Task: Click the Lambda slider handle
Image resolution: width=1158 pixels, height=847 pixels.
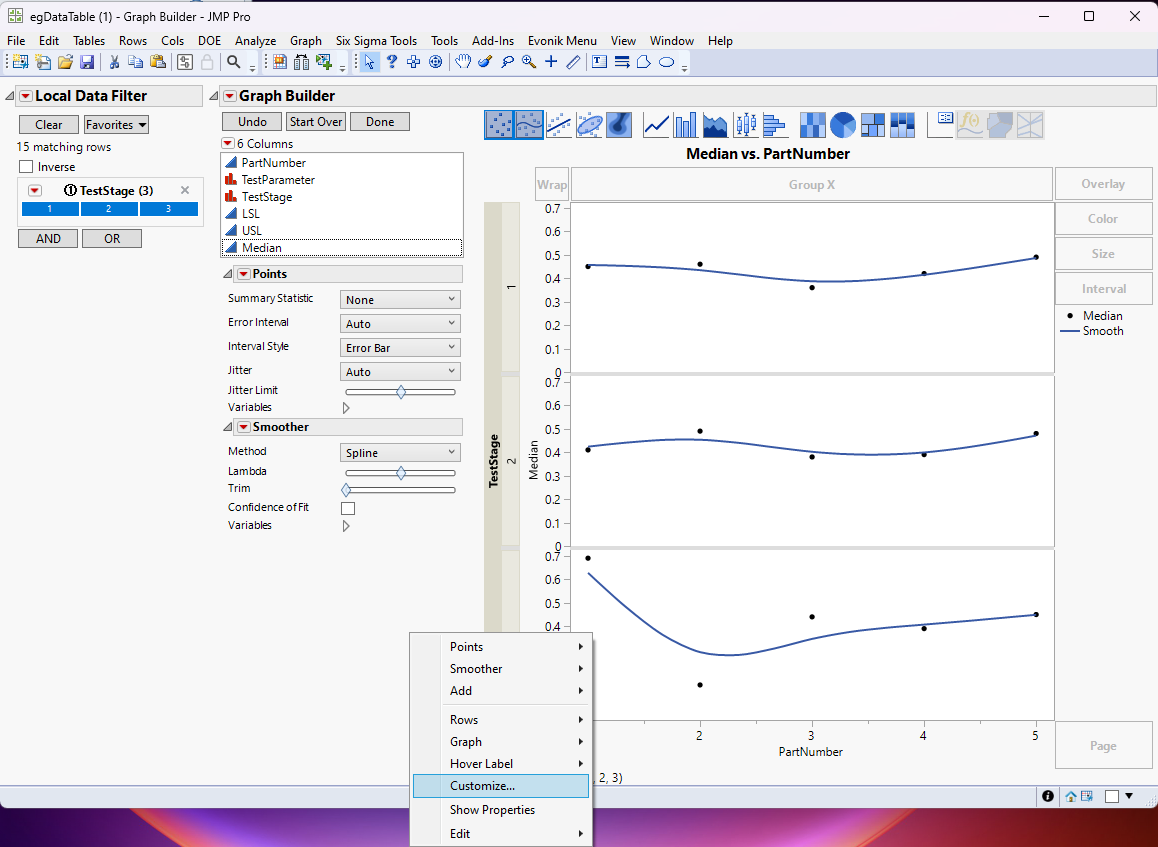Action: [401, 473]
